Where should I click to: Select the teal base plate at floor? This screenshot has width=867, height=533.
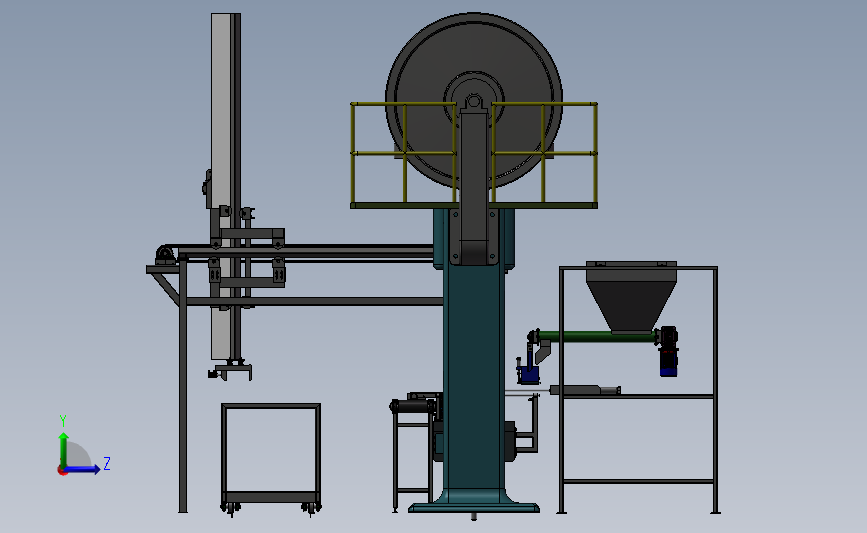(473, 507)
